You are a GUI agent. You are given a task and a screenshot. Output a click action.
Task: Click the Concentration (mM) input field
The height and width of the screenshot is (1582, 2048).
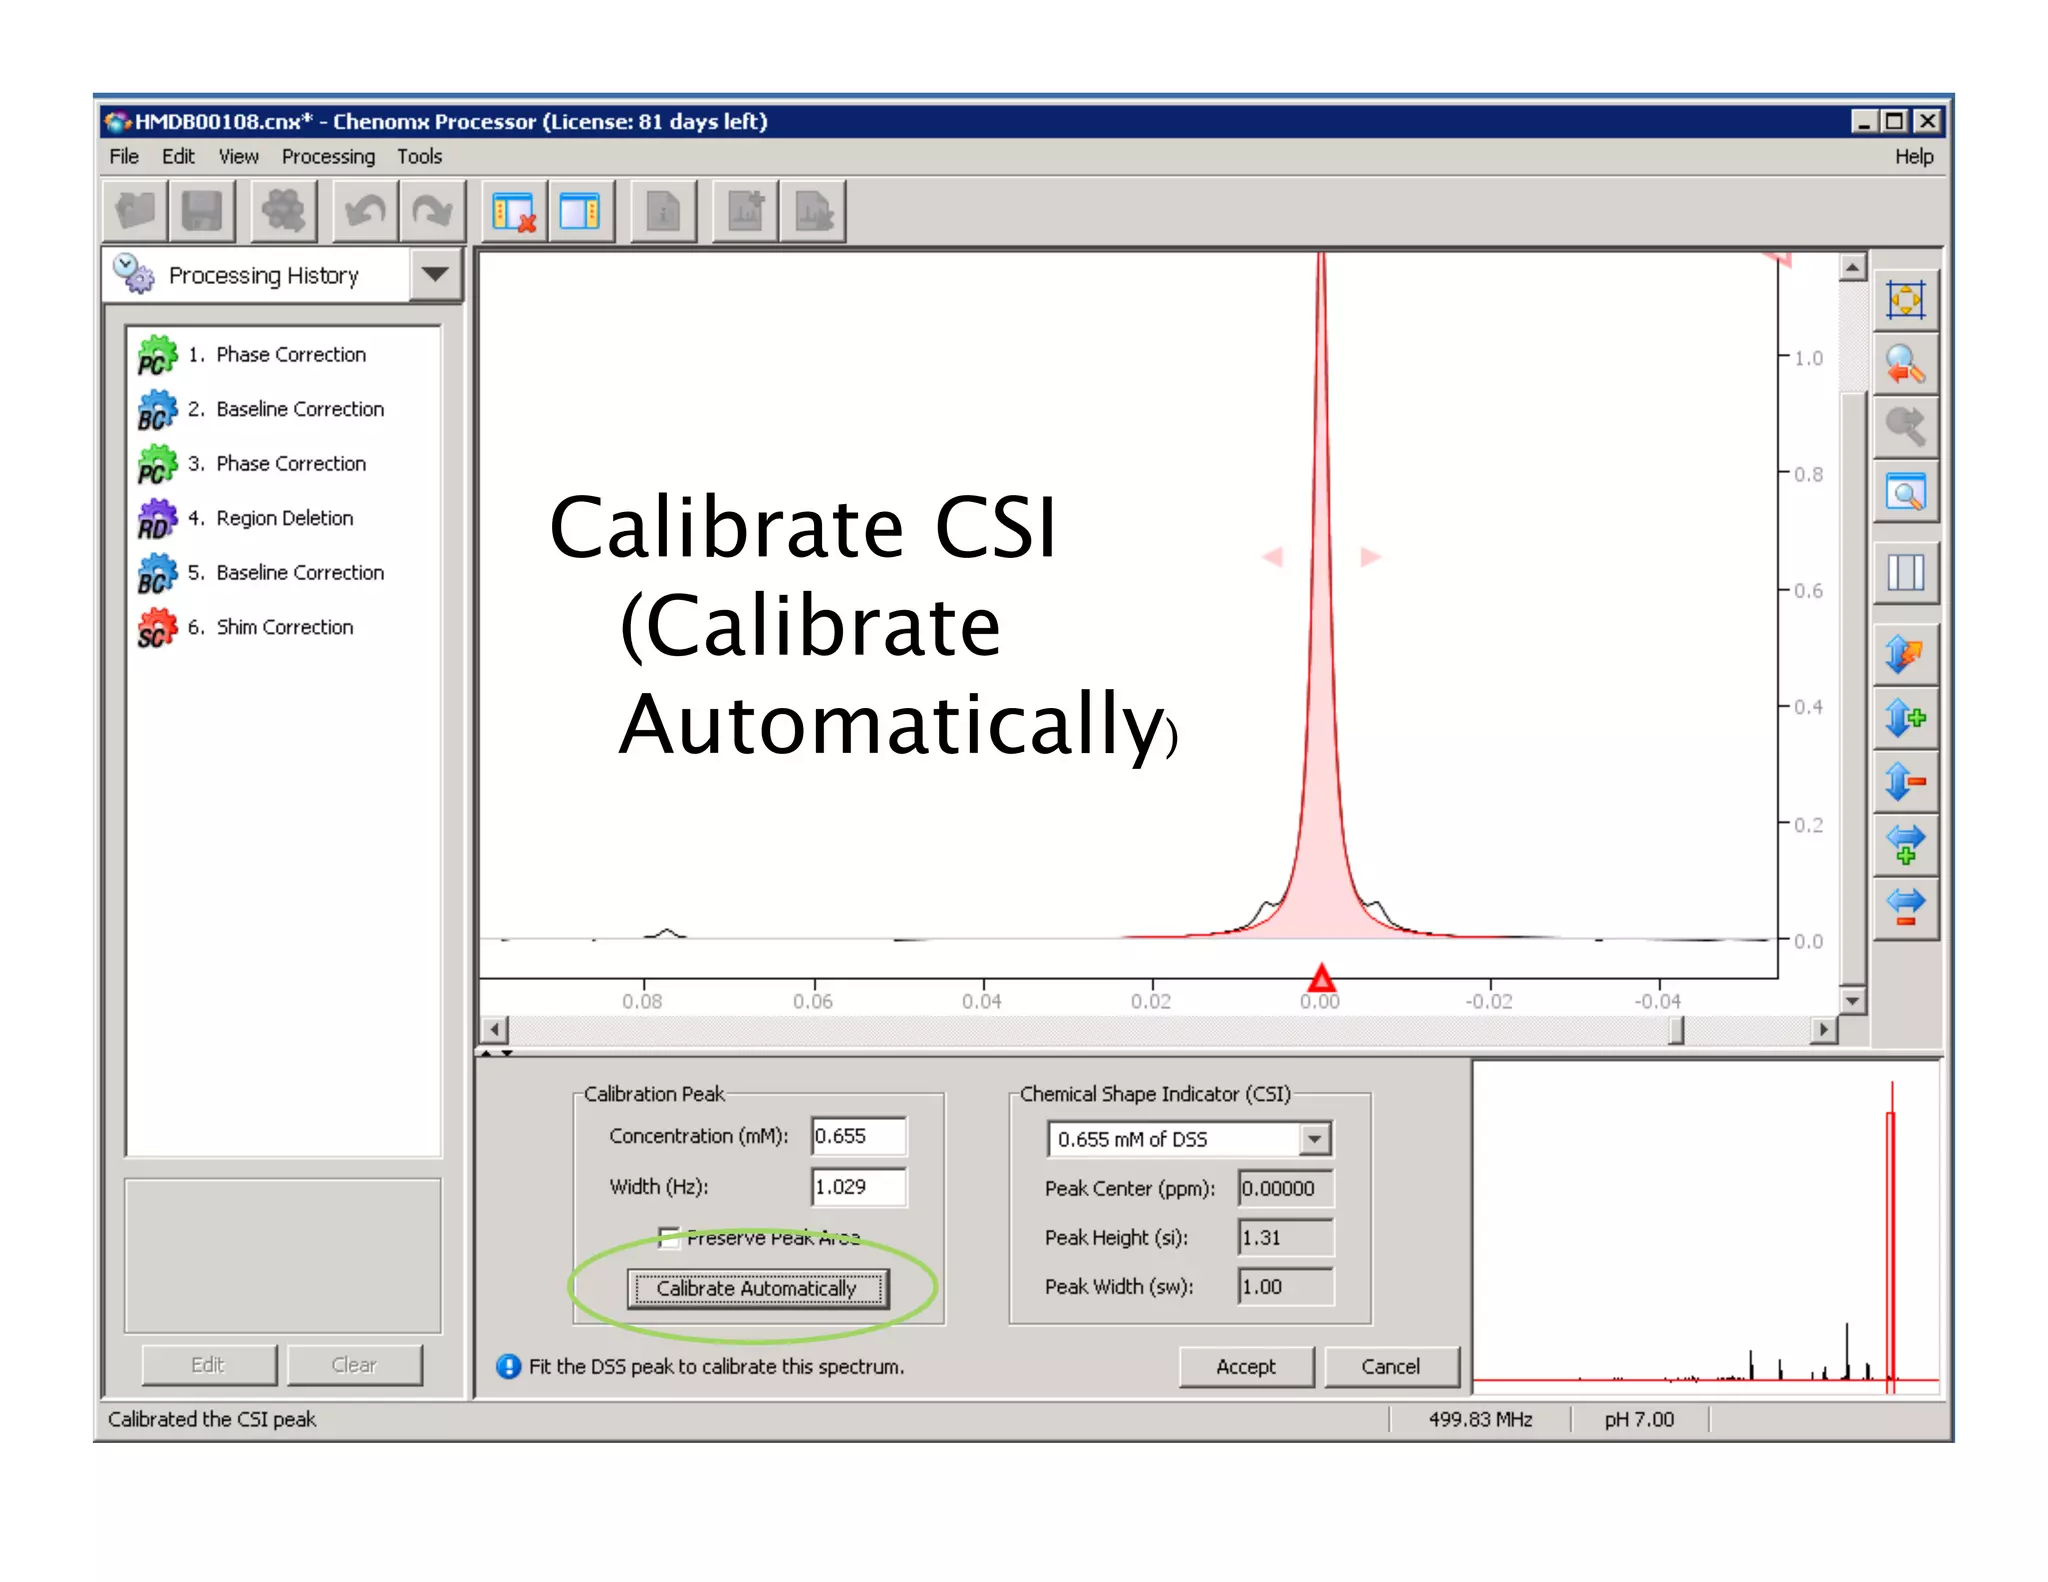pyautogui.click(x=858, y=1136)
